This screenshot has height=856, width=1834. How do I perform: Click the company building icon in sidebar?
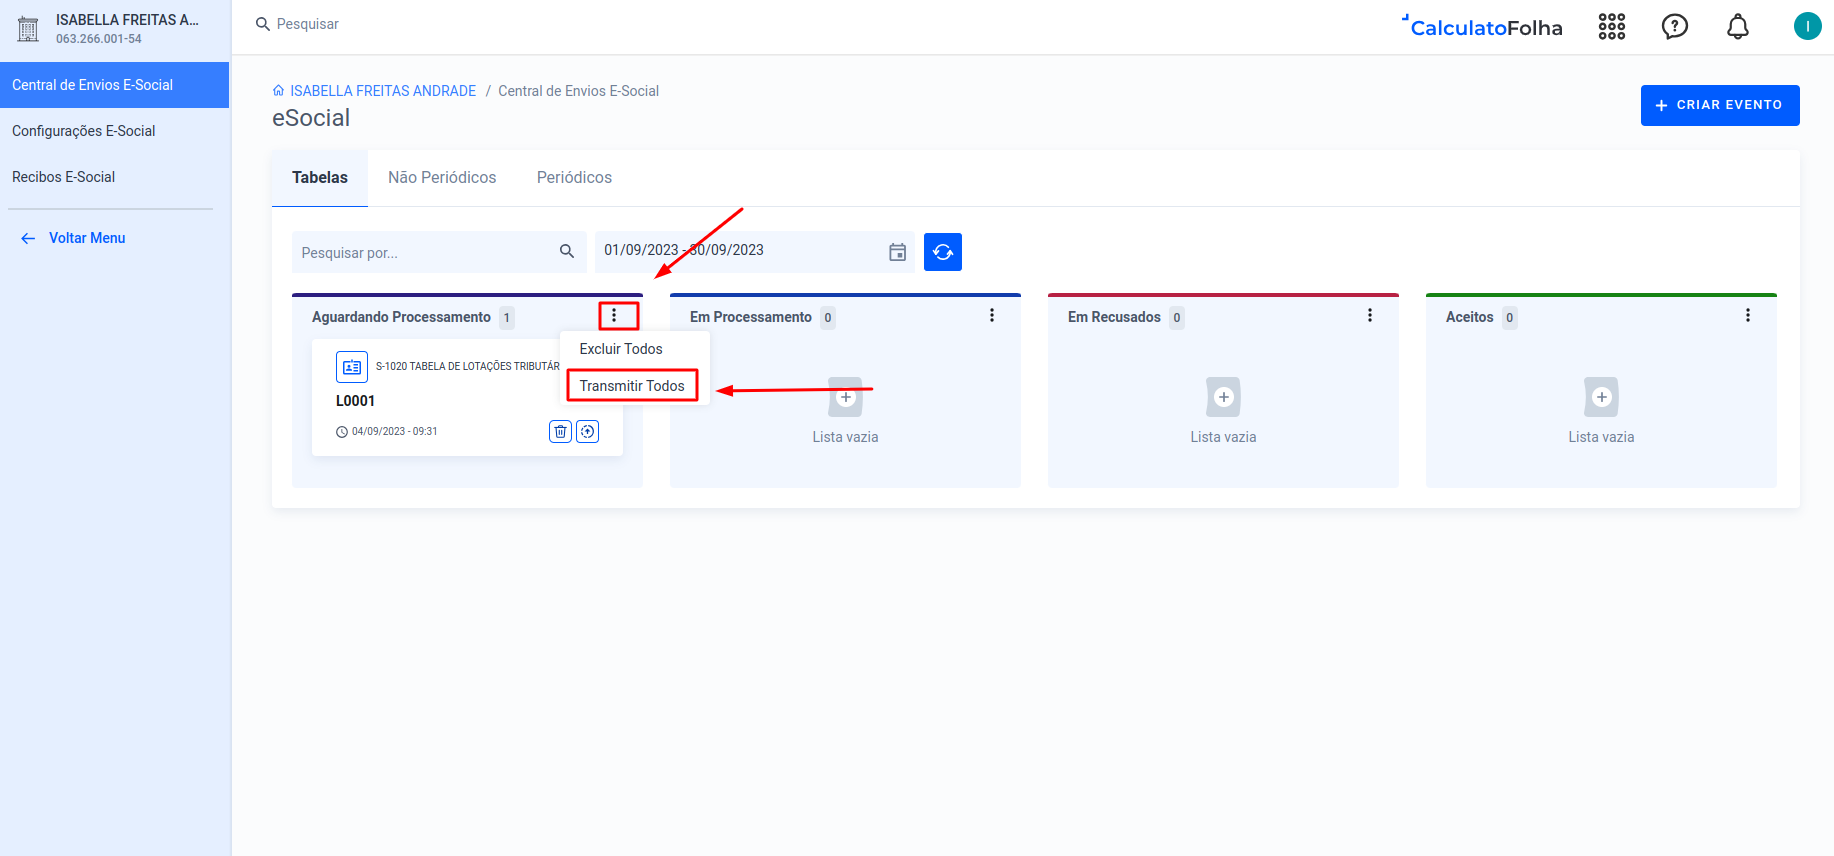tap(28, 29)
